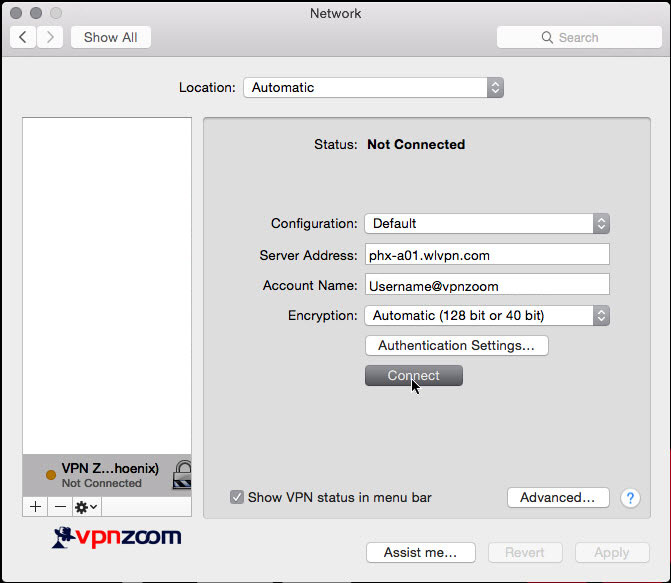Image resolution: width=671 pixels, height=583 pixels.
Task: Click into the Search field
Action: [x=579, y=37]
